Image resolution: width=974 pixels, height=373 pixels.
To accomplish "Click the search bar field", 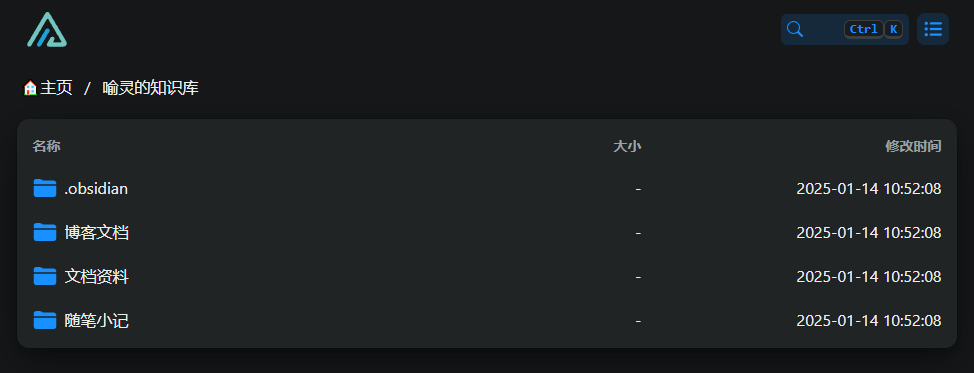I will 845,29.
